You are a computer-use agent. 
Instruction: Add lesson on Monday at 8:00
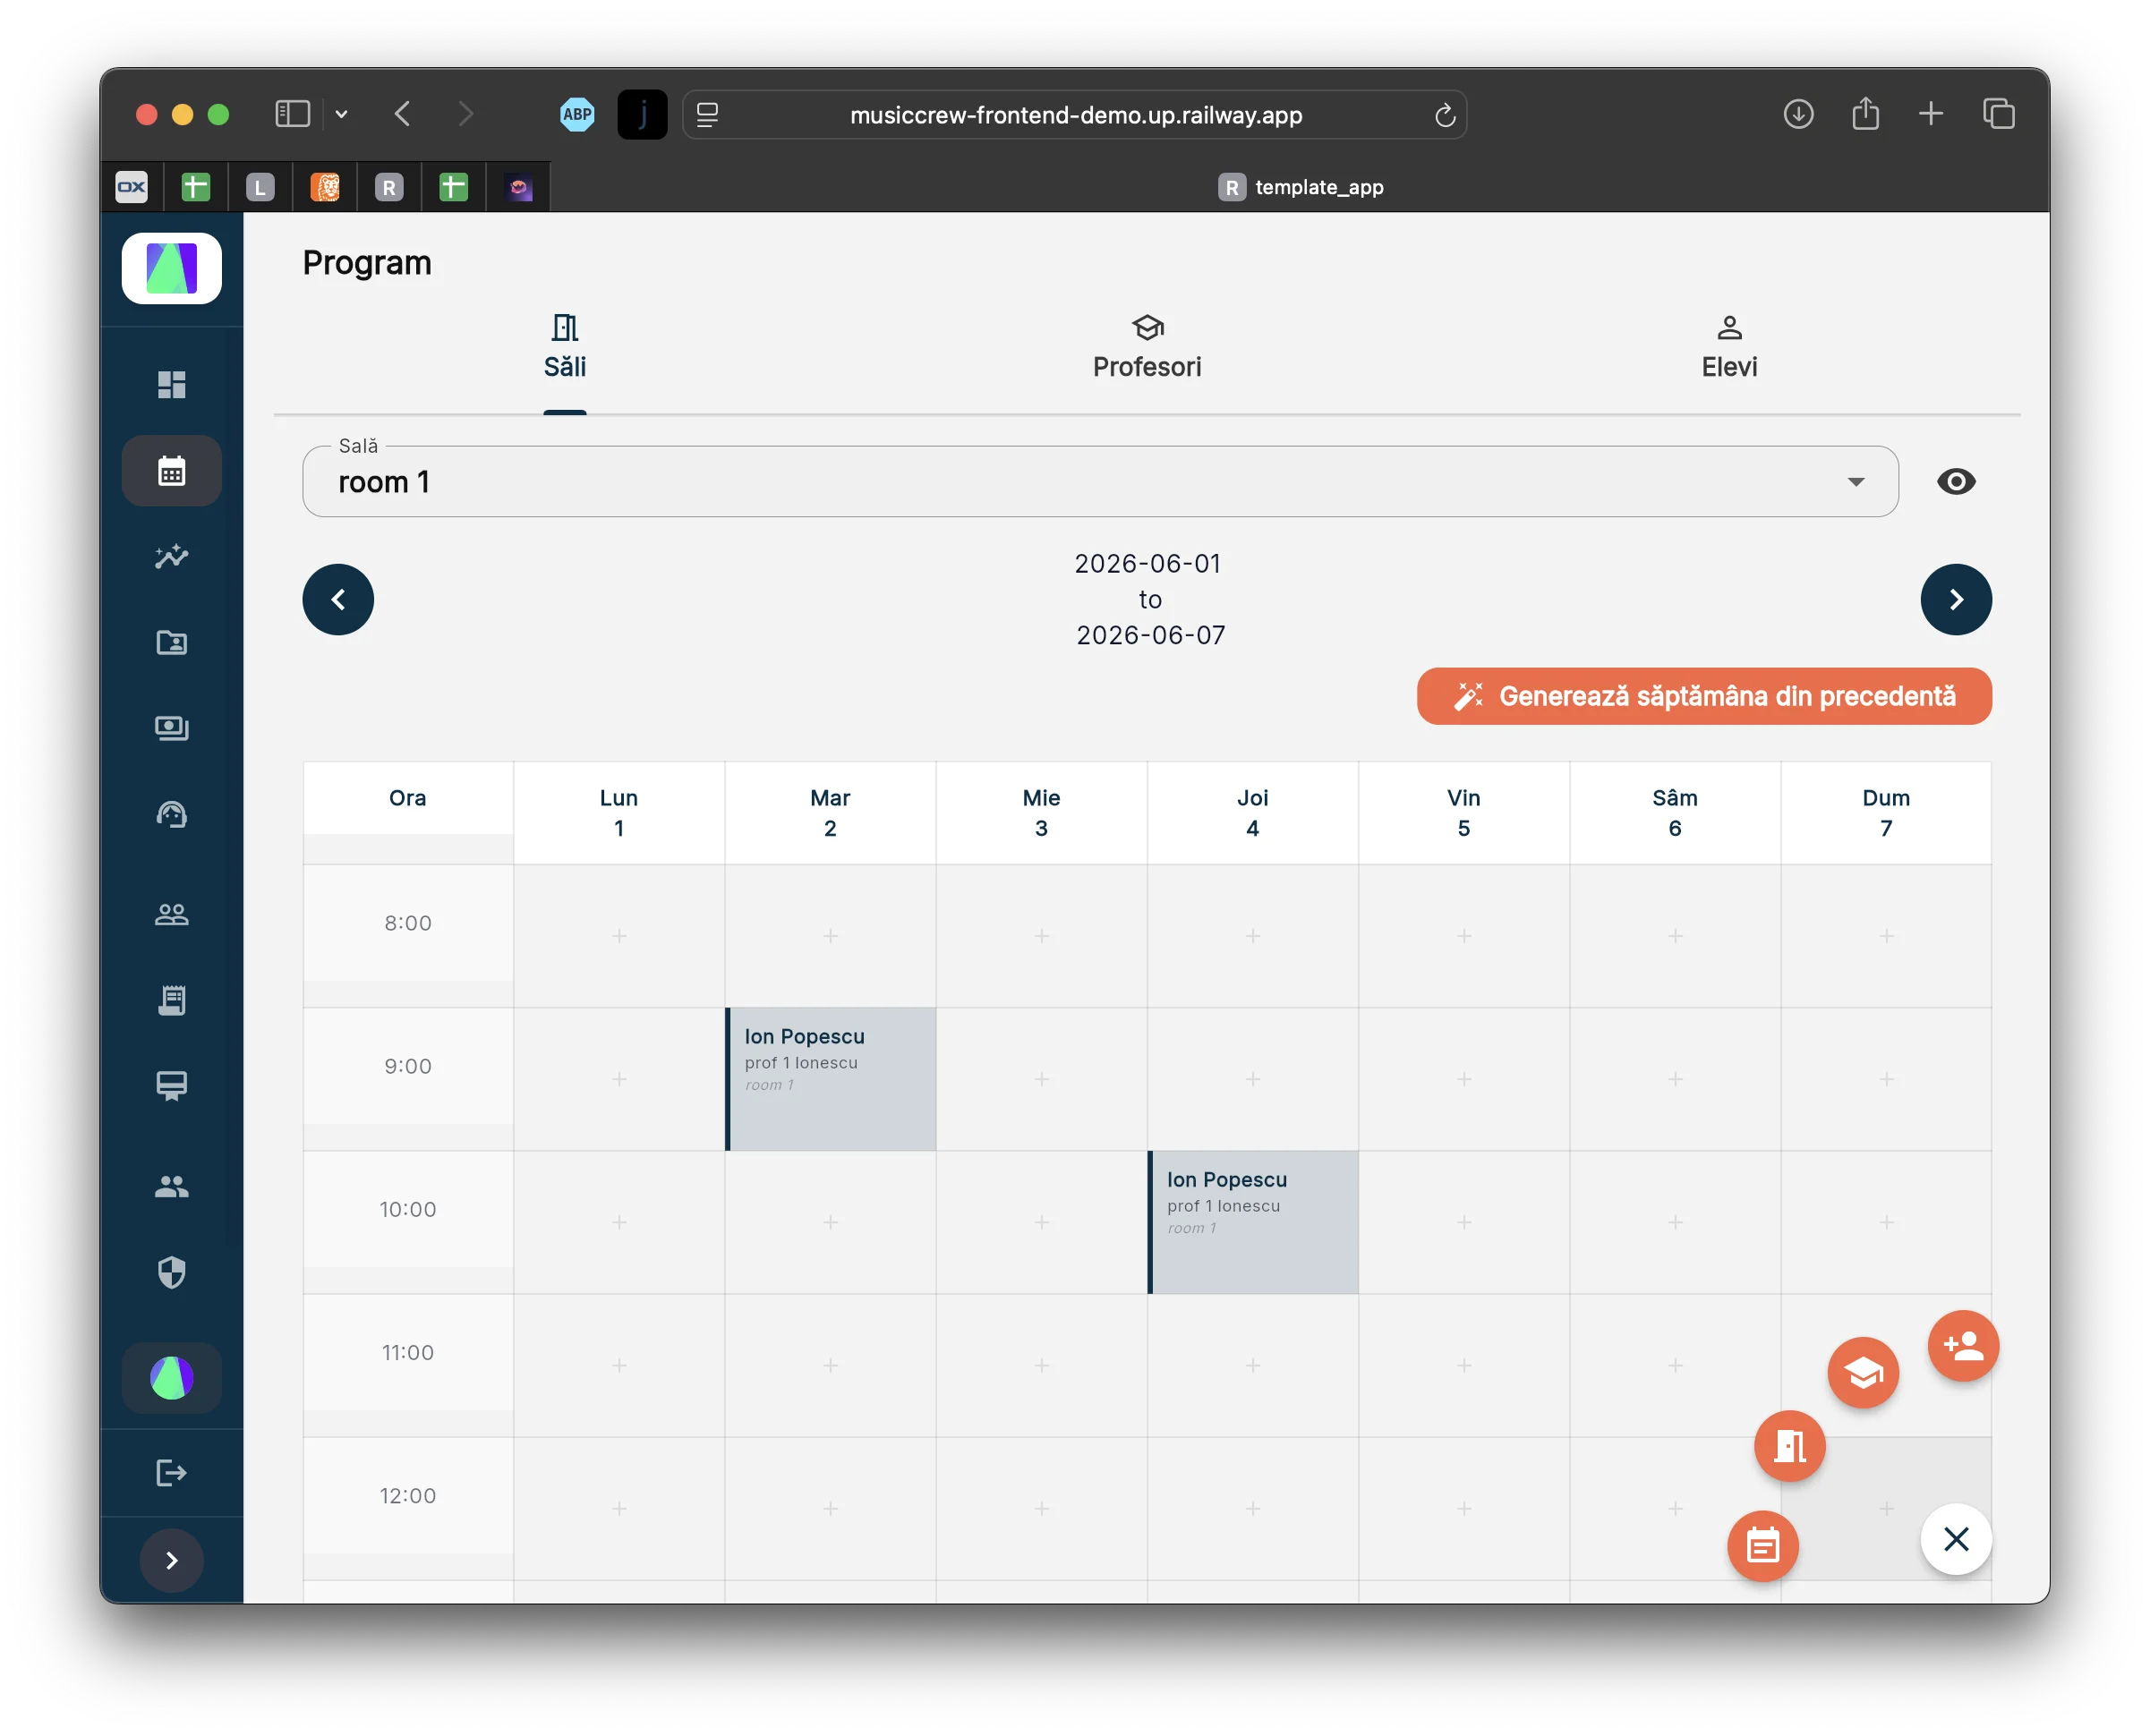point(619,935)
